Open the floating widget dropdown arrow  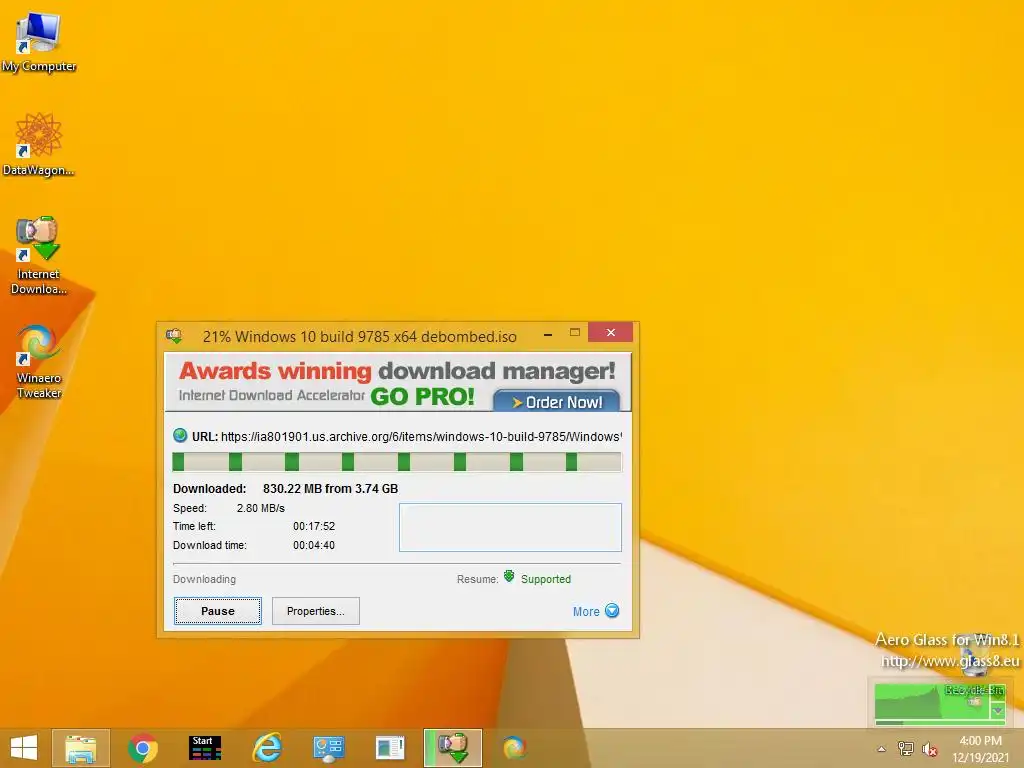(x=998, y=711)
